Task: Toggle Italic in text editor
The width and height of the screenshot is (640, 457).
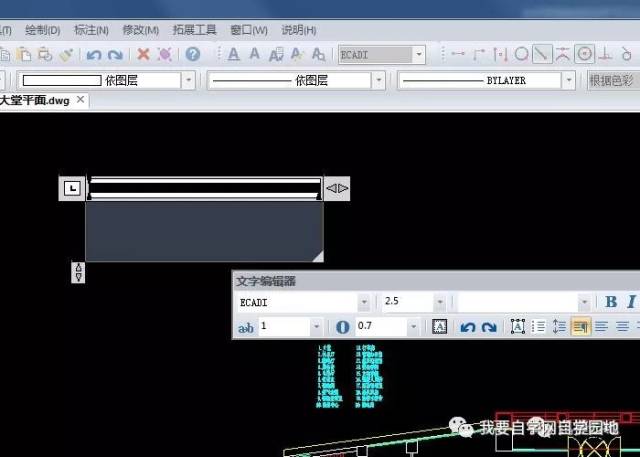Action: [631, 302]
